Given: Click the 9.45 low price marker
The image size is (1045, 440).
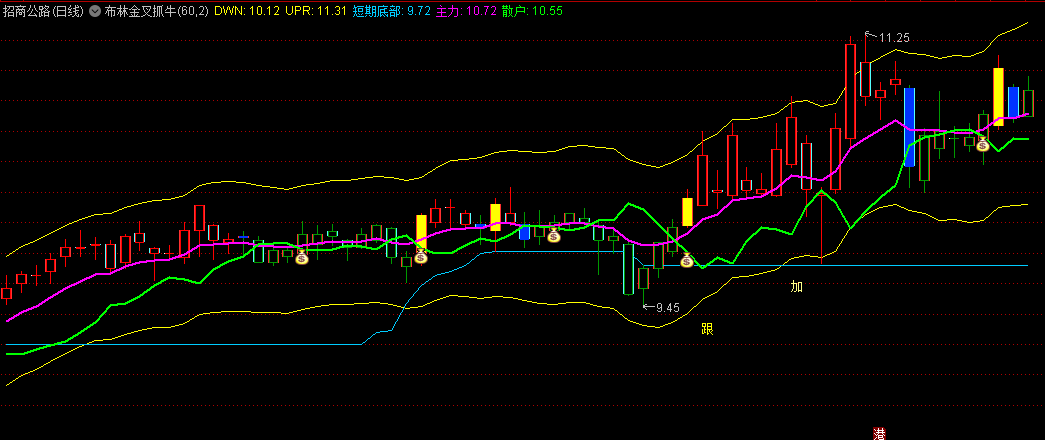Looking at the screenshot, I should 661,307.
